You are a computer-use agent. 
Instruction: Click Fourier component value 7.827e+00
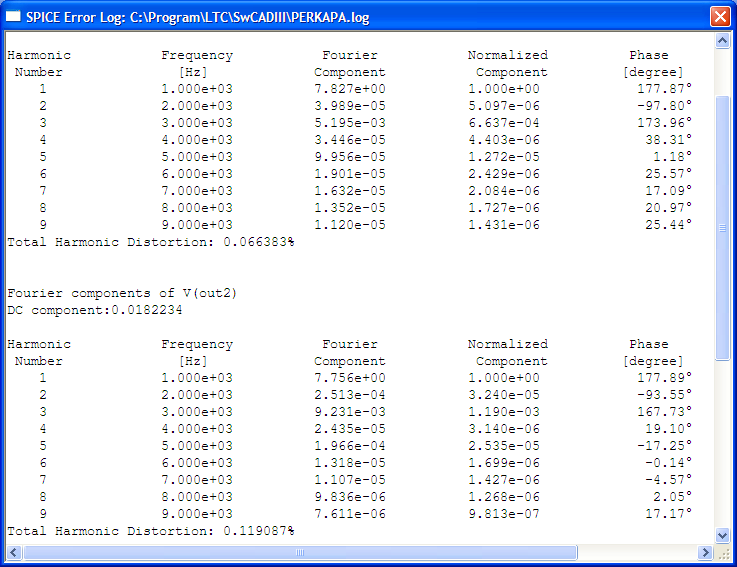point(350,89)
